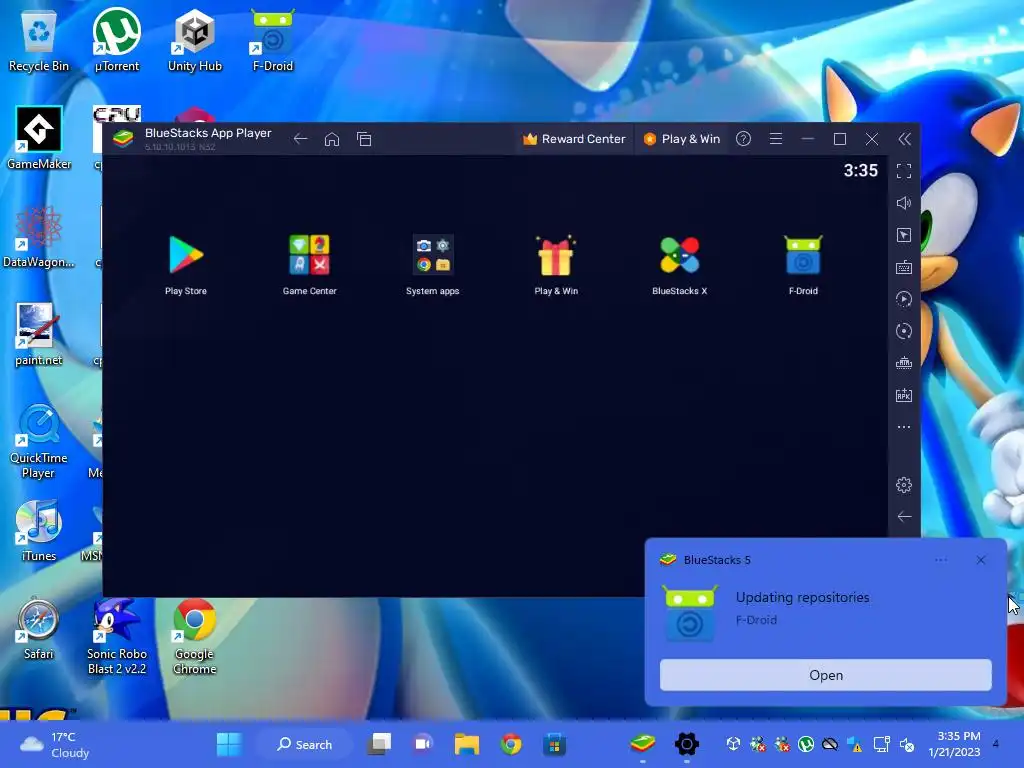Open the Windows Start menu
The height and width of the screenshot is (768, 1024).
click(229, 744)
